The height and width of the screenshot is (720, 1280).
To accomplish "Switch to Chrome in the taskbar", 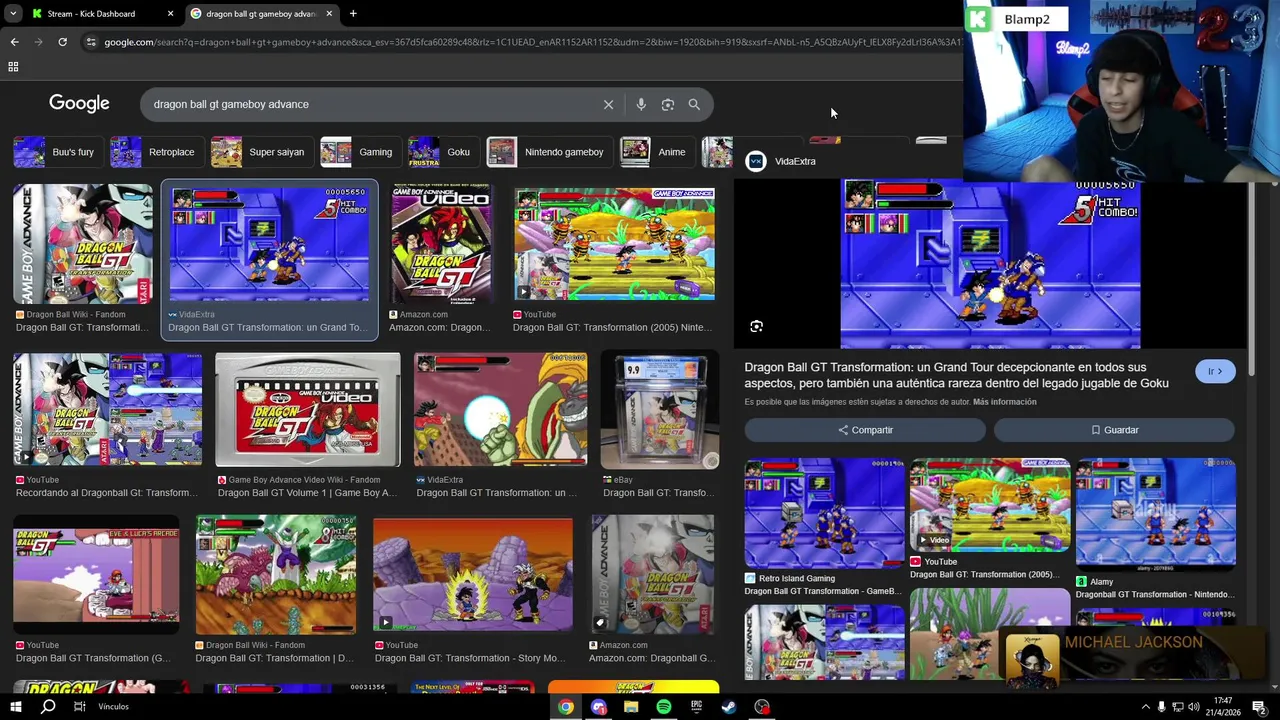I will point(566,707).
